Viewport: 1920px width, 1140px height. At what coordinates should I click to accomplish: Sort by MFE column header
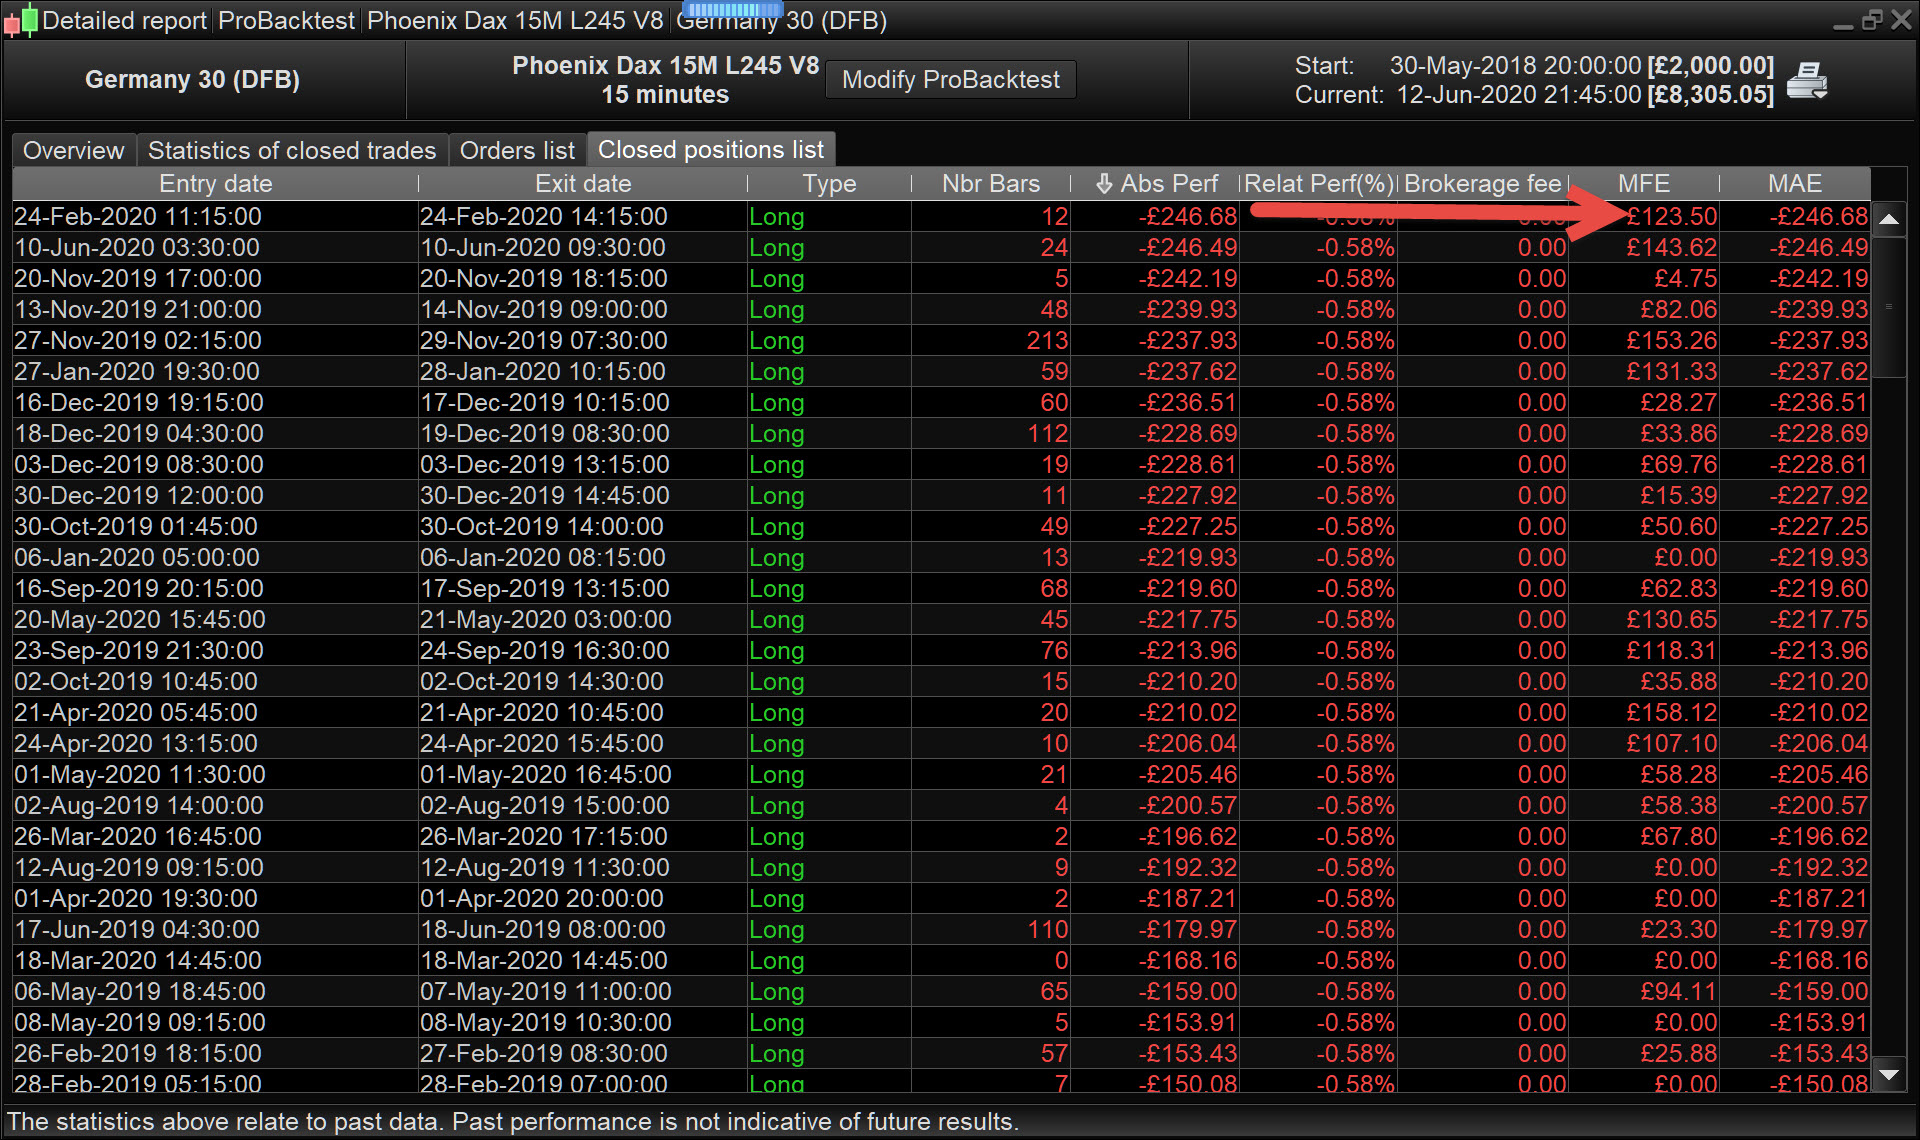[1643, 184]
